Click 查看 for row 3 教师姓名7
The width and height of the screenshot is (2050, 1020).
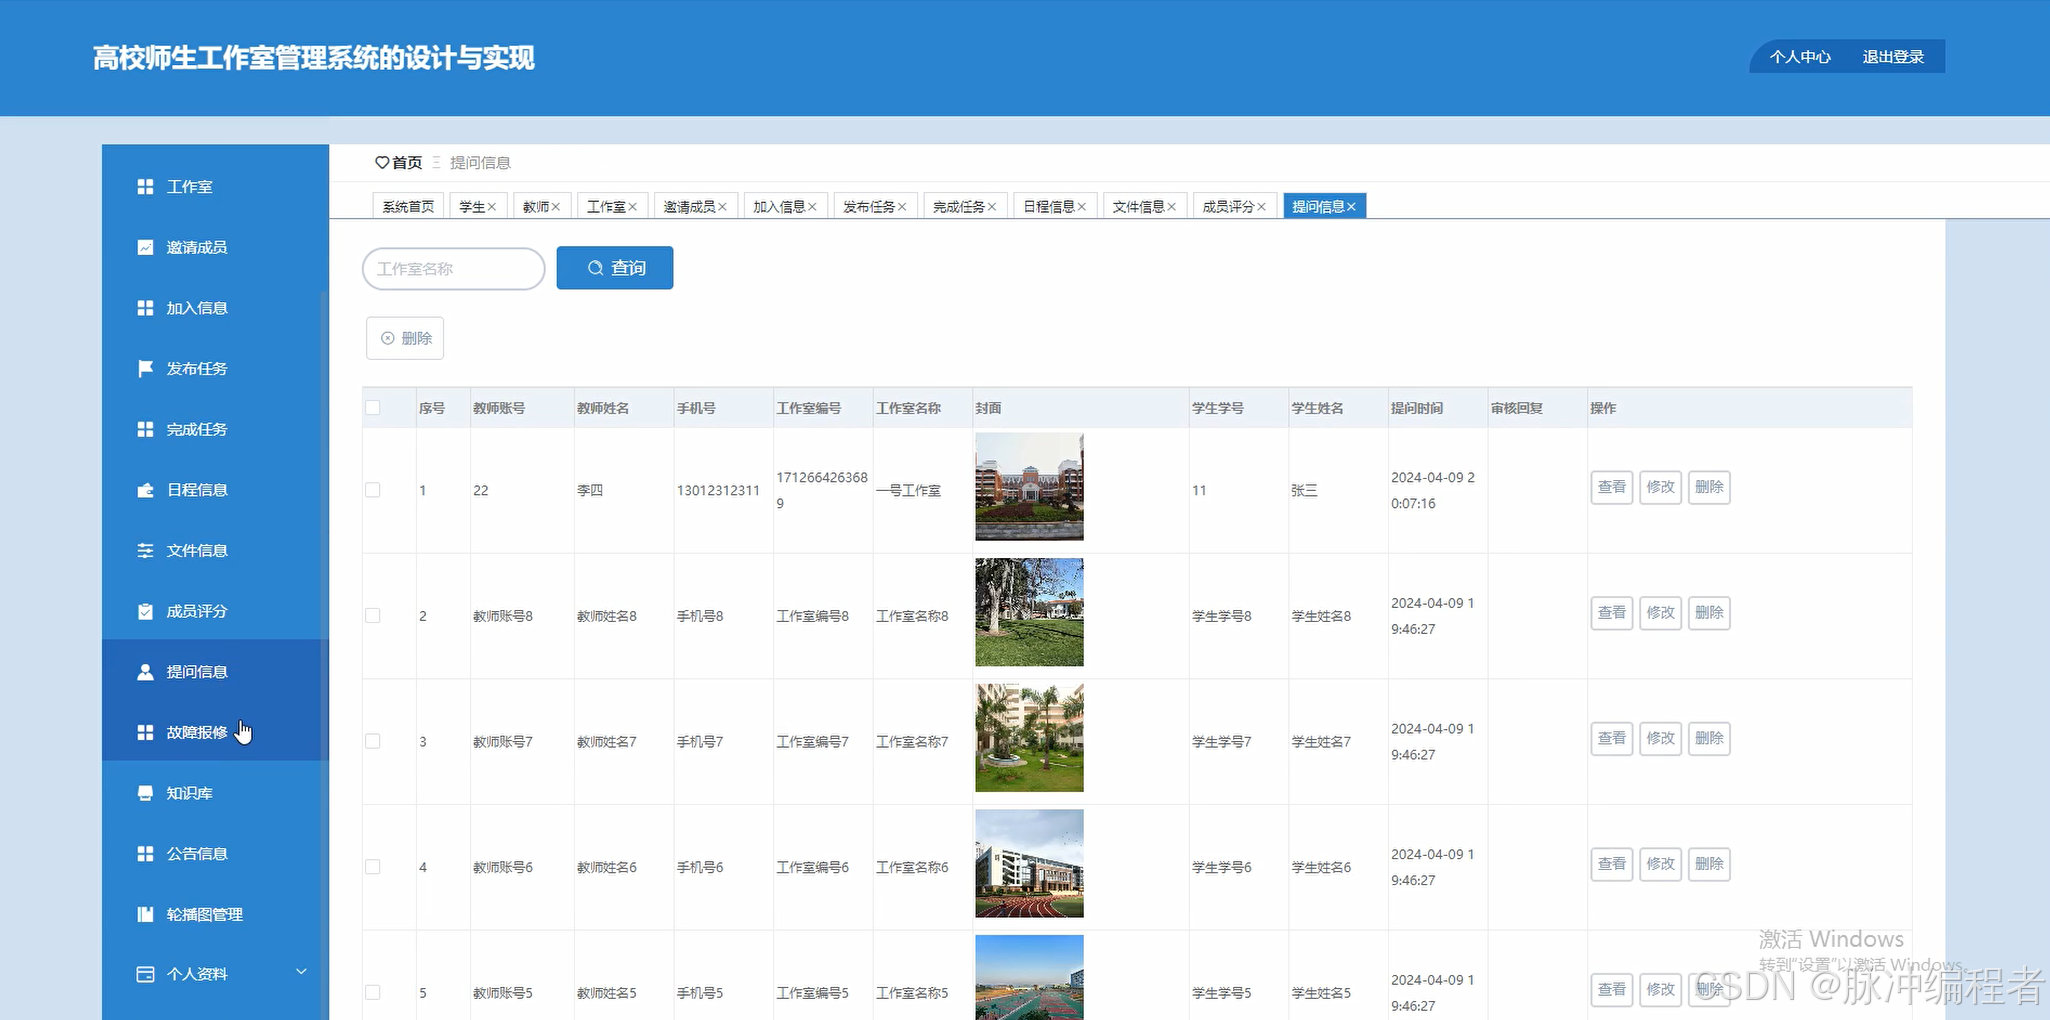(x=1612, y=738)
